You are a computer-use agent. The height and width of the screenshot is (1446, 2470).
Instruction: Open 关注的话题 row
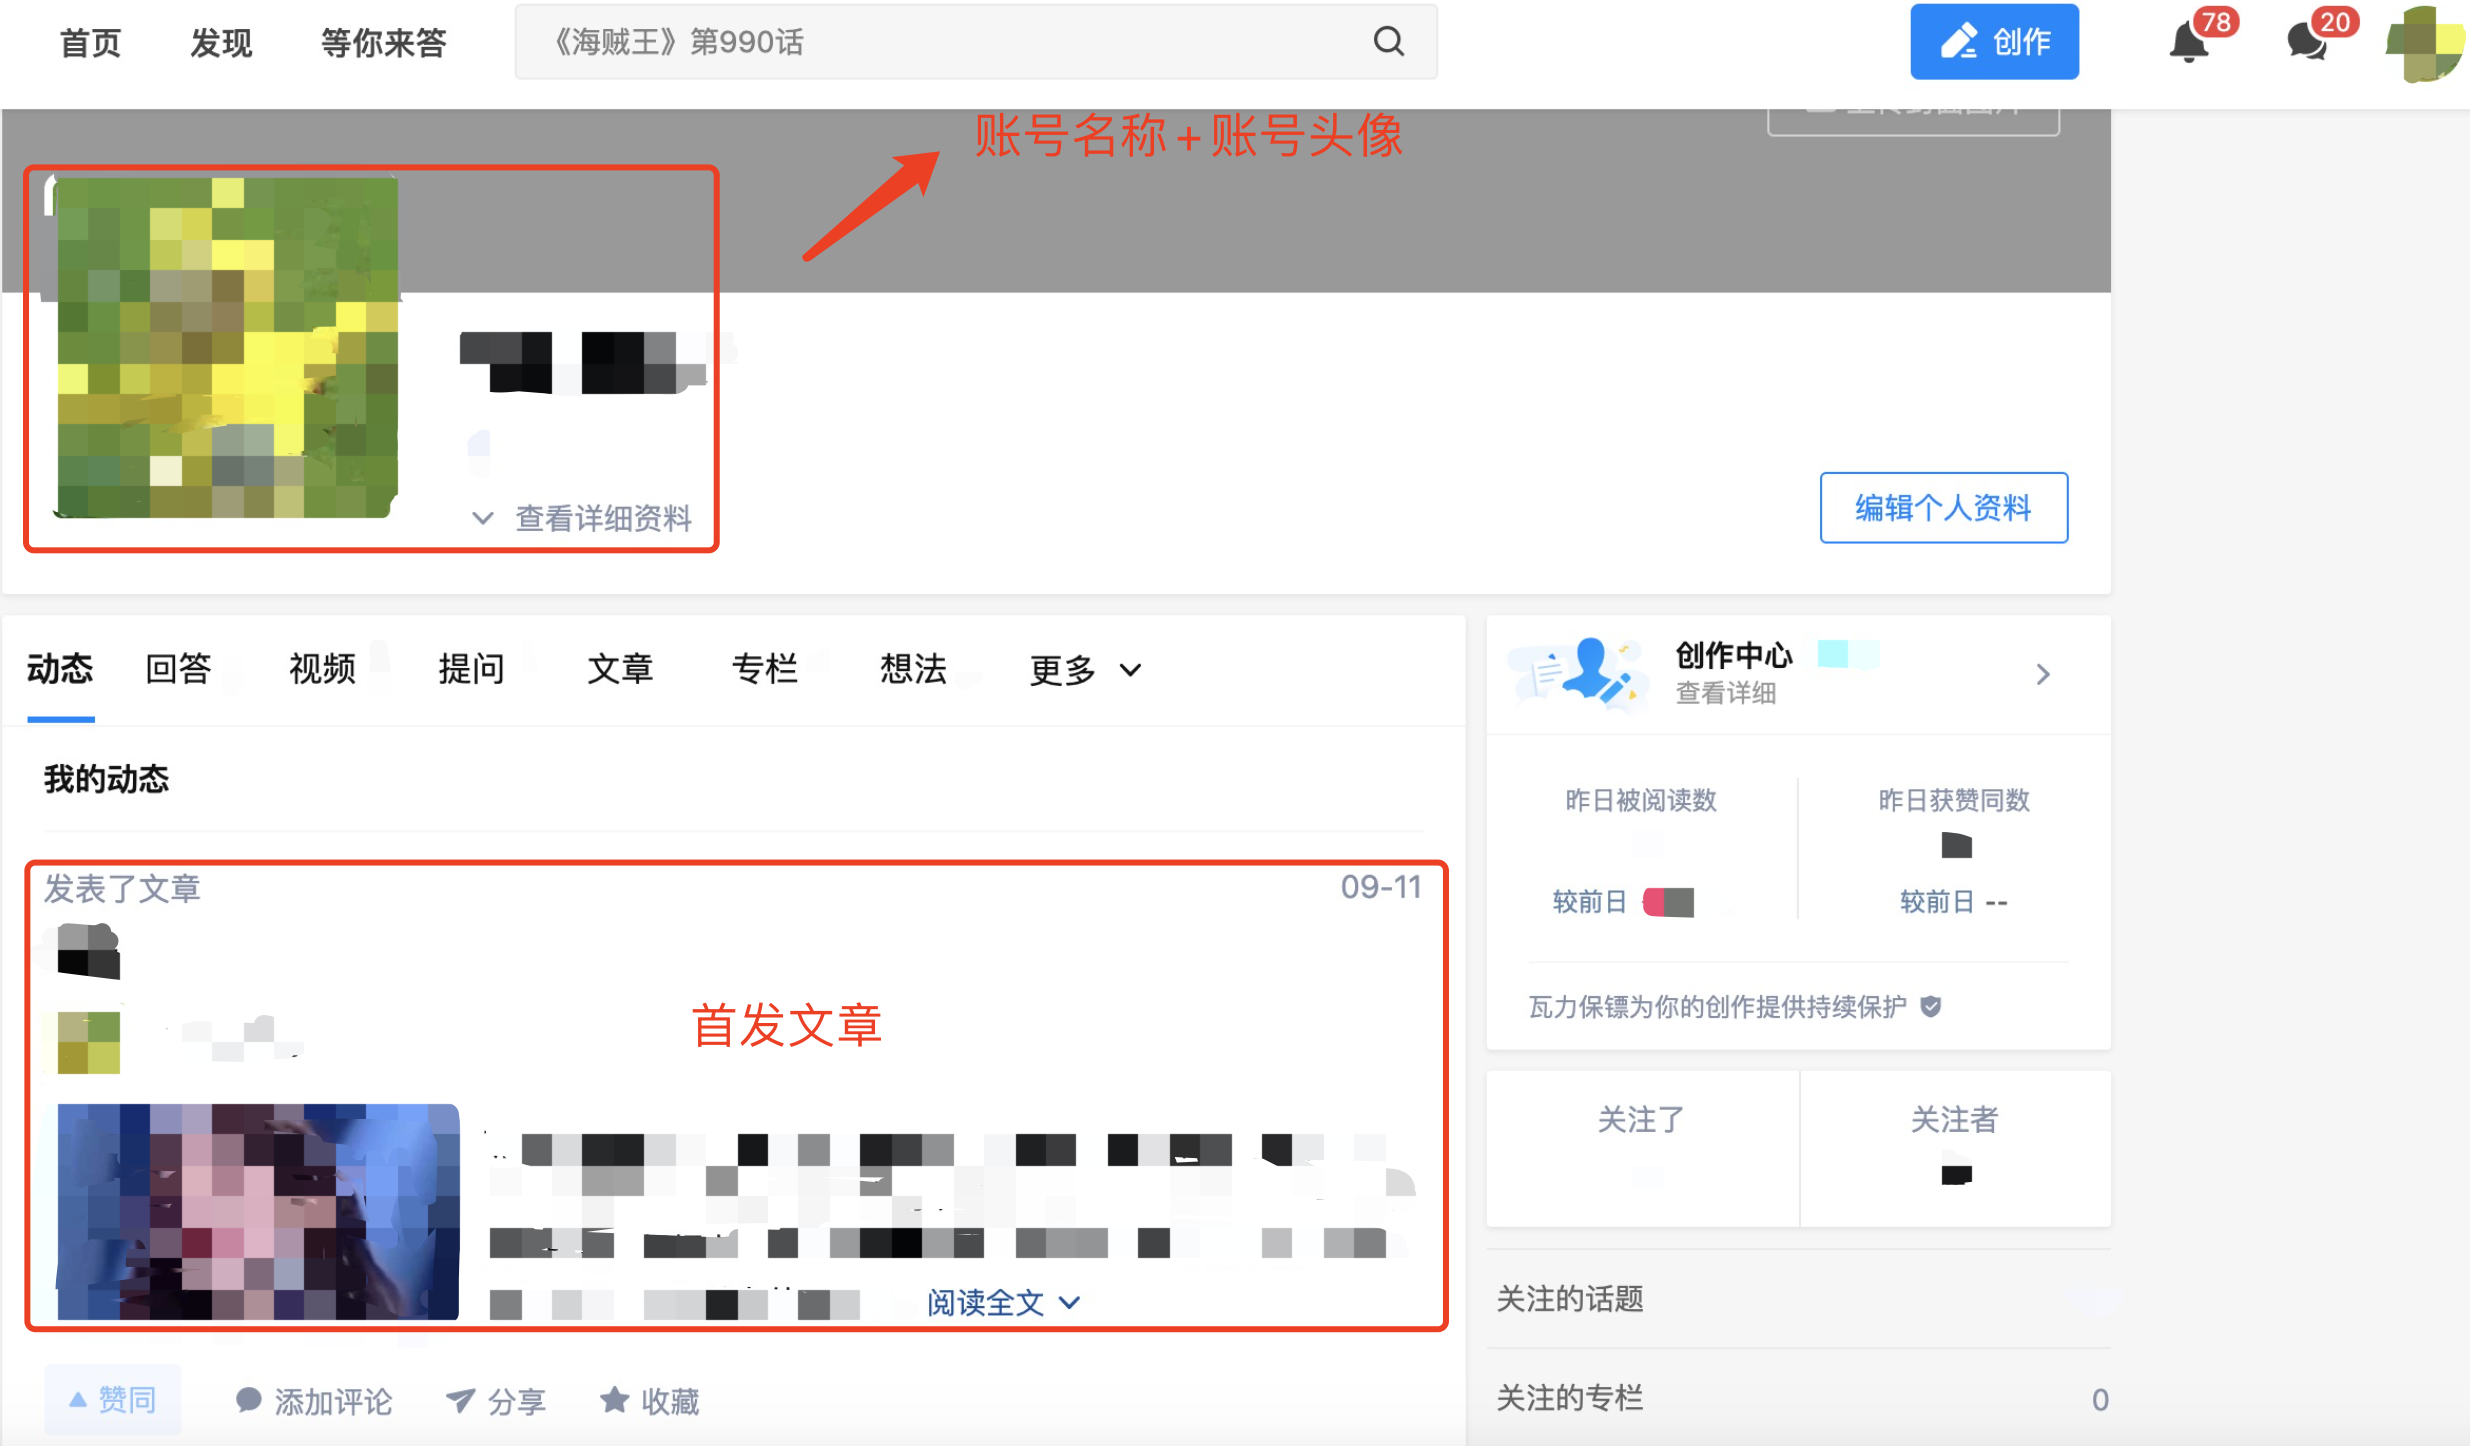pyautogui.click(x=1798, y=1298)
